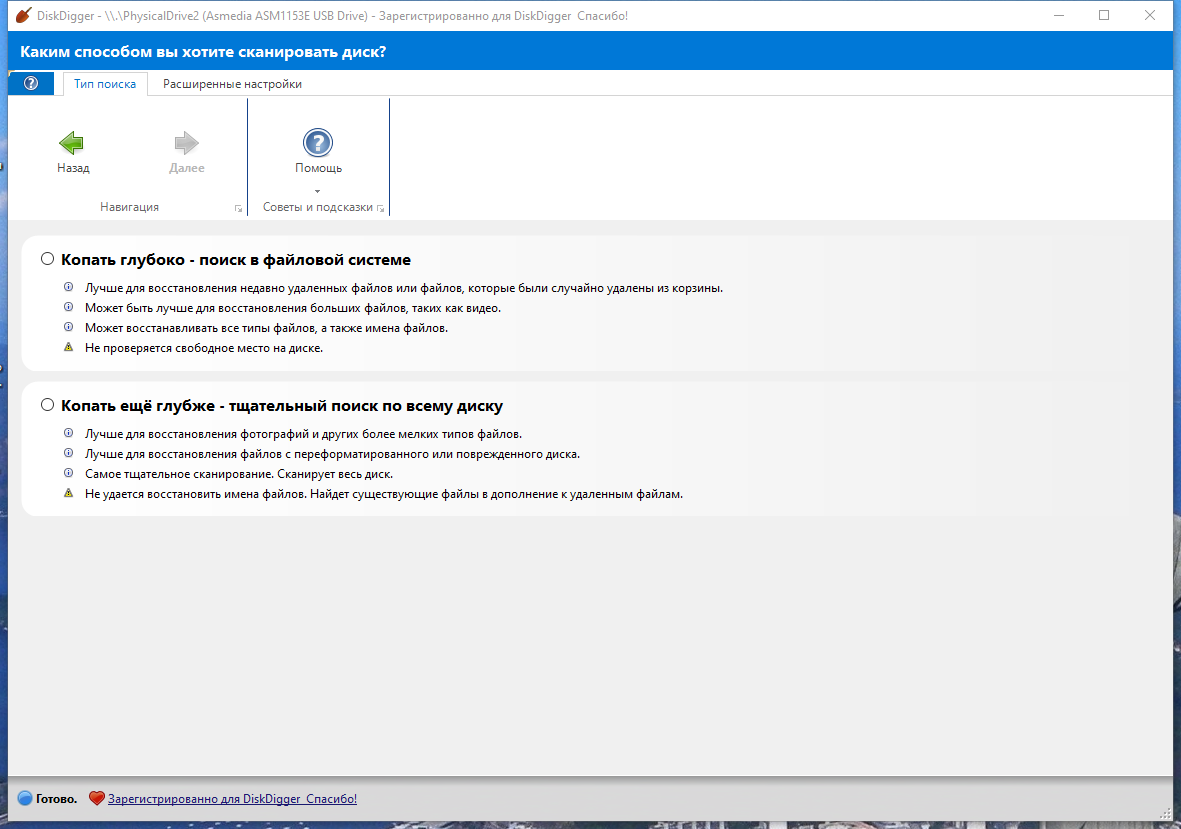Click text 'Может восстанавливать все типы файлов'
The height and width of the screenshot is (829, 1181).
pos(199,328)
